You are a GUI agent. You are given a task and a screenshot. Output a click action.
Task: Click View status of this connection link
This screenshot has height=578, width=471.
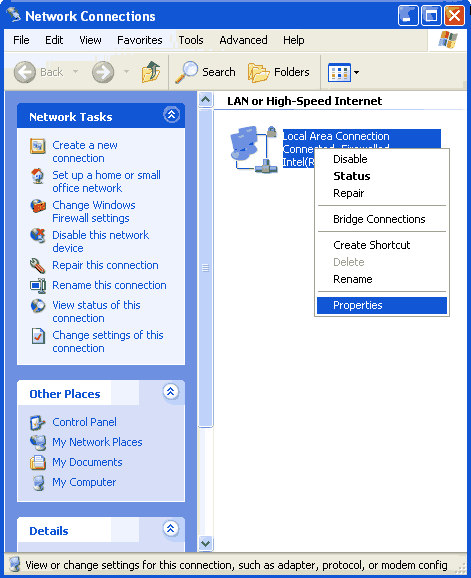click(x=96, y=311)
